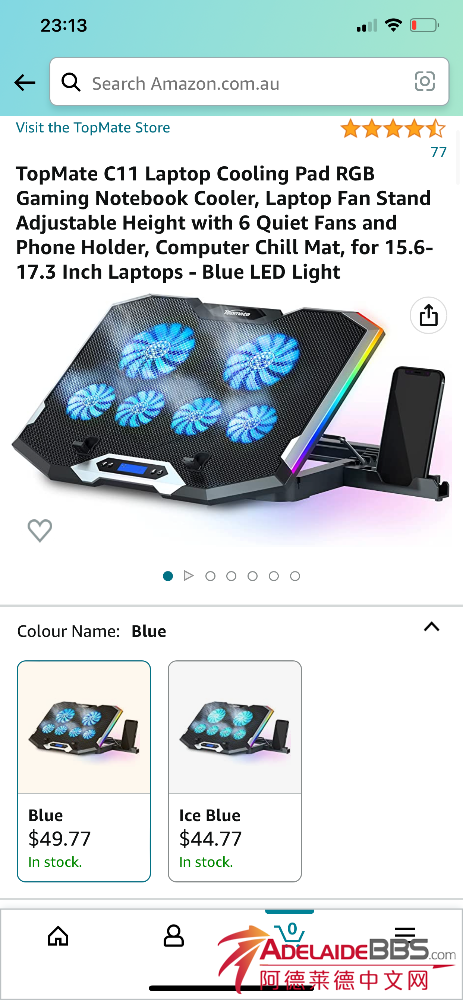This screenshot has height=1000, width=463.
Task: Tap the share product icon
Action: (429, 315)
